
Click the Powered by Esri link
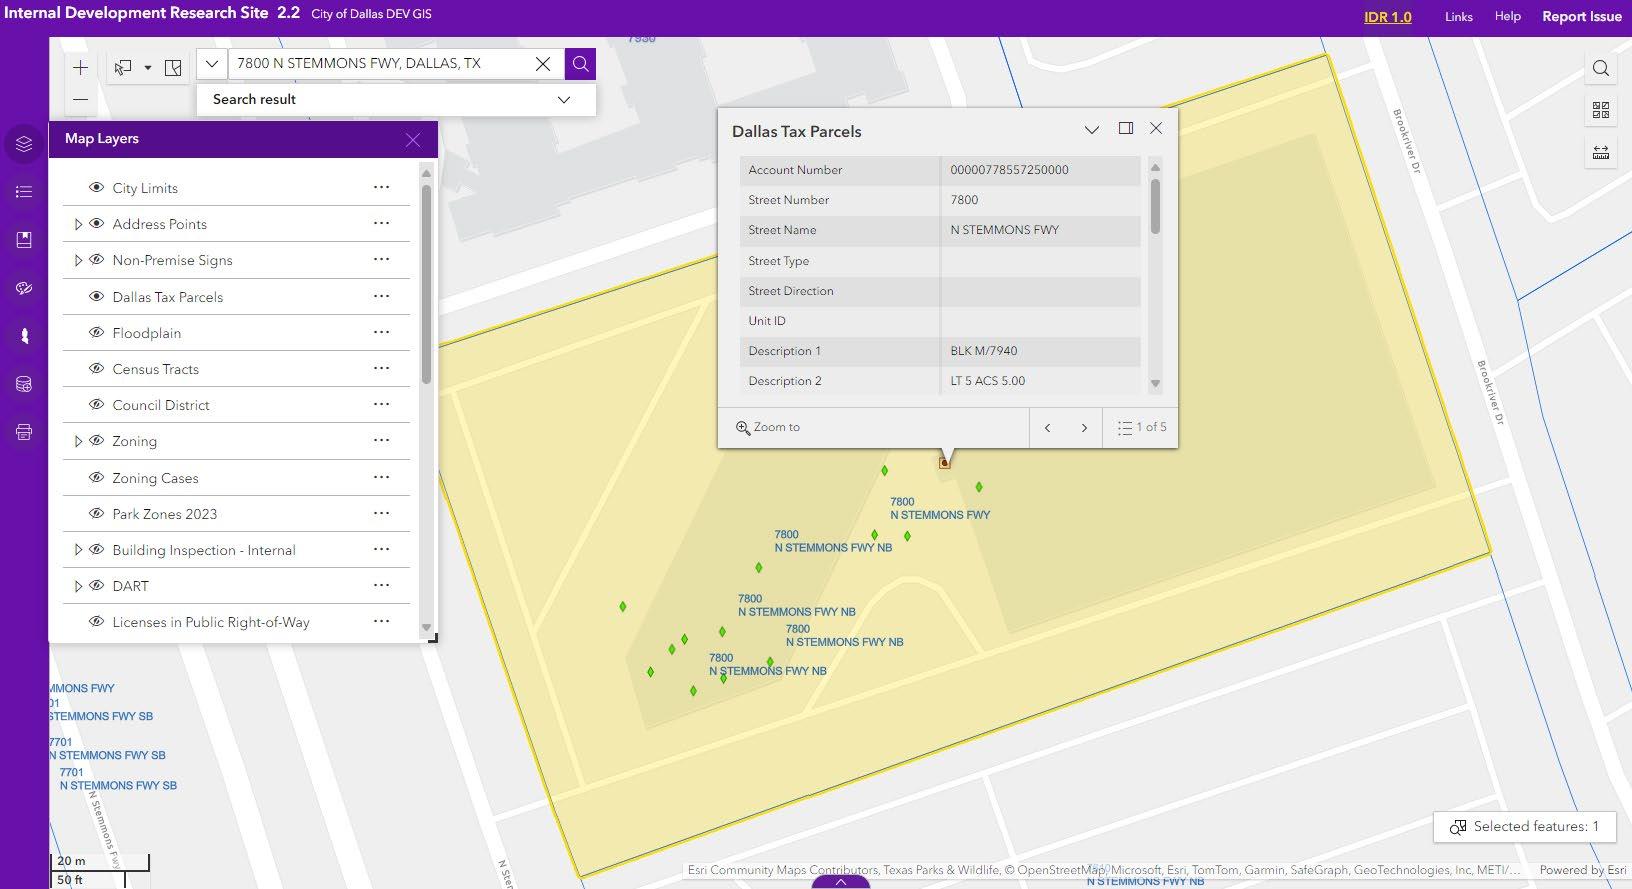click(1583, 870)
